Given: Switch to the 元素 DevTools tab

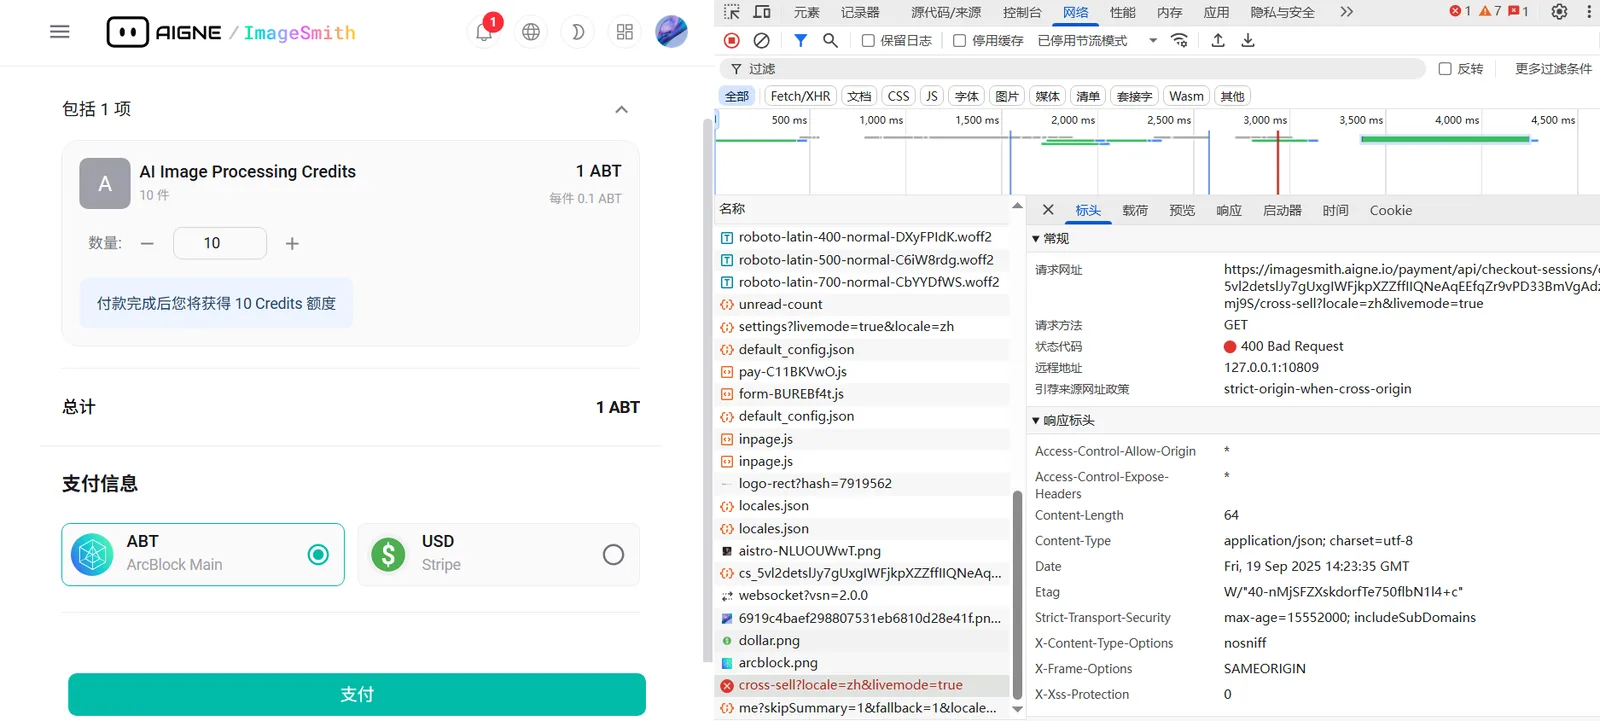Looking at the screenshot, I should [x=807, y=12].
